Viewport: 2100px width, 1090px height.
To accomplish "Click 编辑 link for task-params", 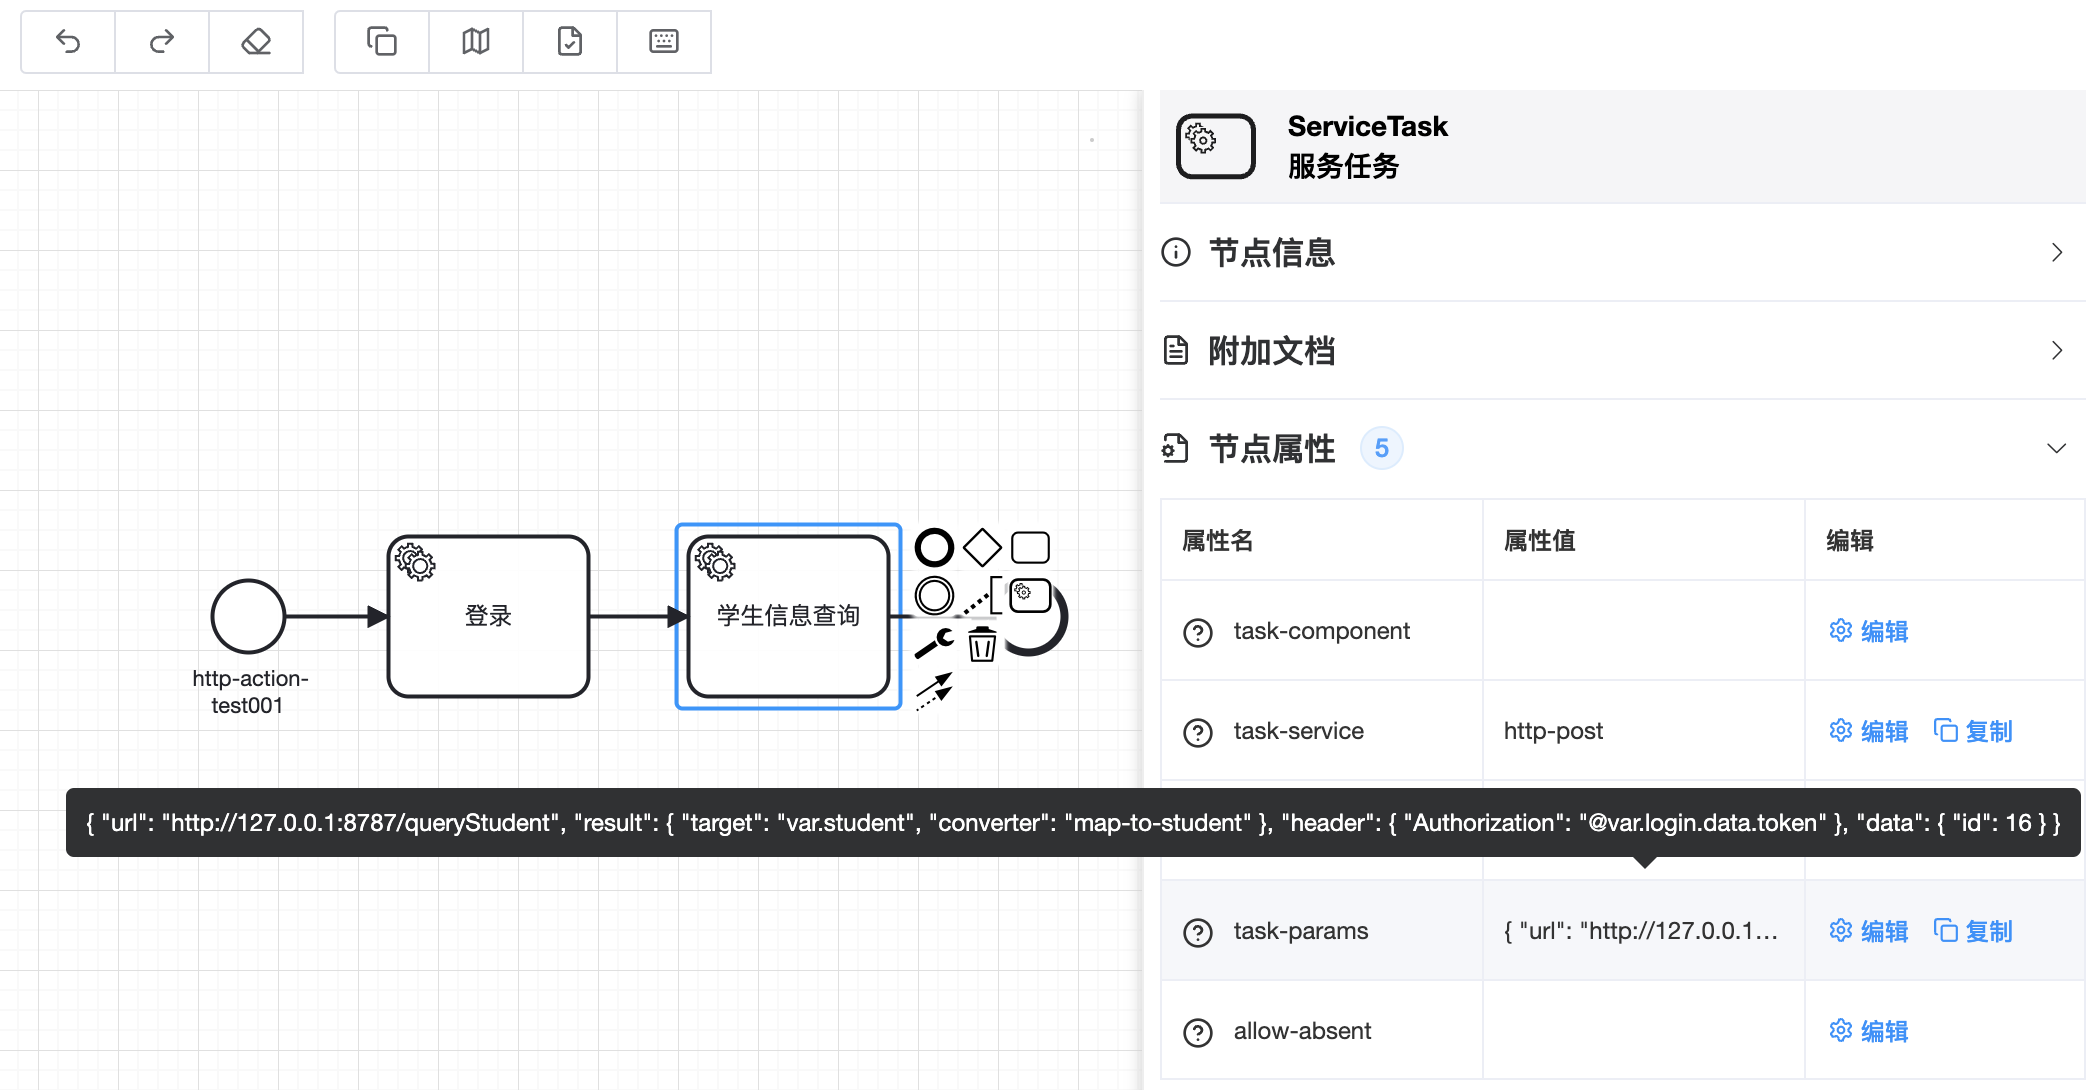I will pos(1869,931).
